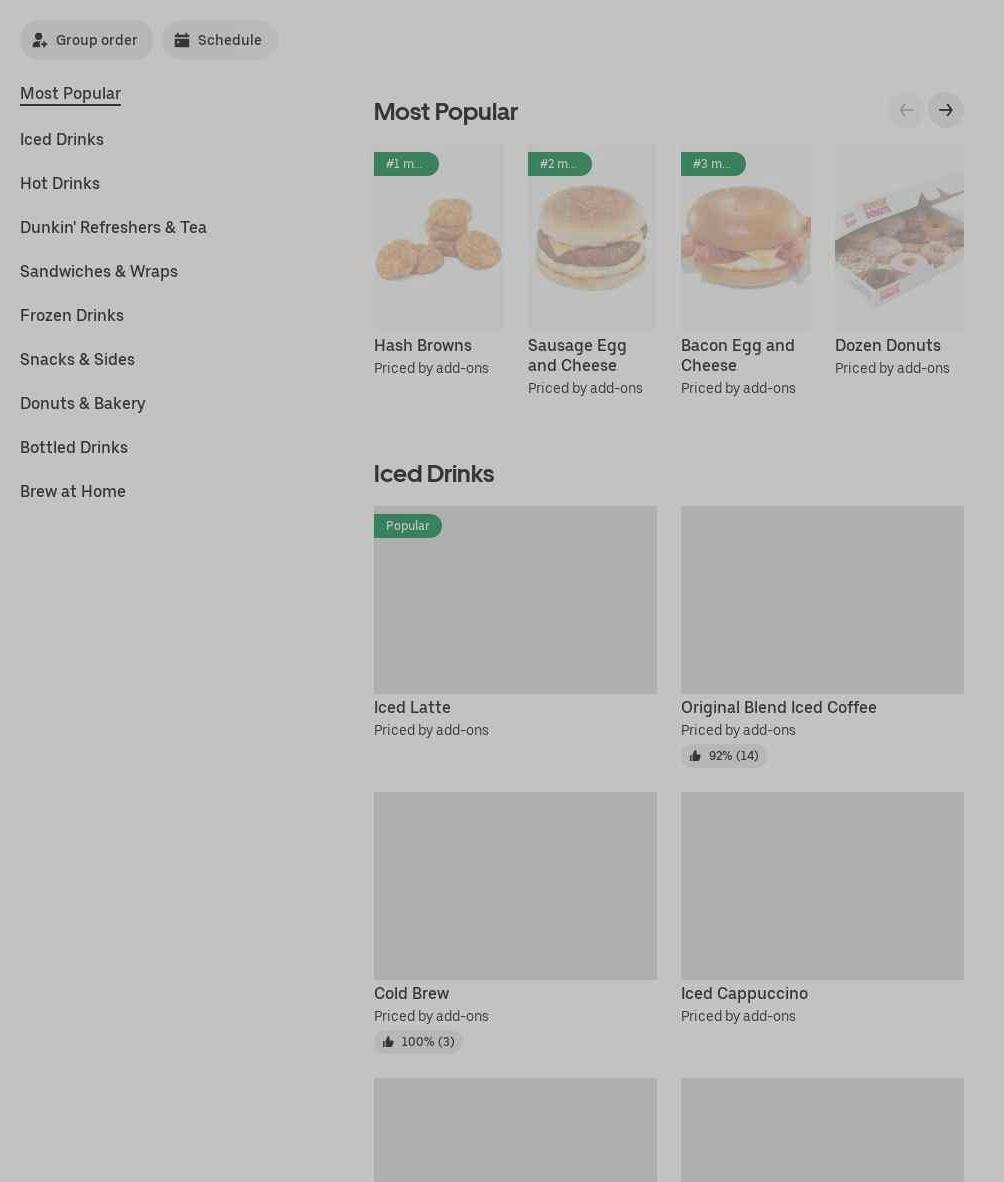Open the Schedule button
This screenshot has height=1182, width=1004.
point(219,40)
